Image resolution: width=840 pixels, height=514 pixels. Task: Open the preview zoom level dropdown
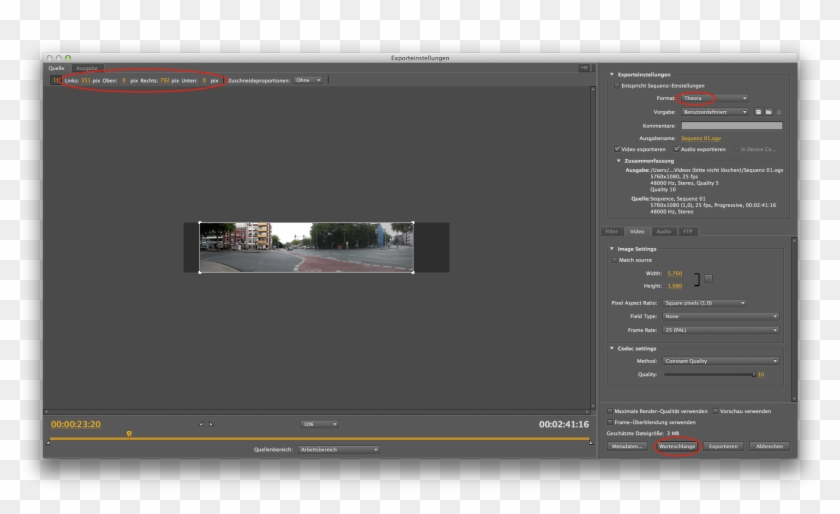[x=319, y=424]
